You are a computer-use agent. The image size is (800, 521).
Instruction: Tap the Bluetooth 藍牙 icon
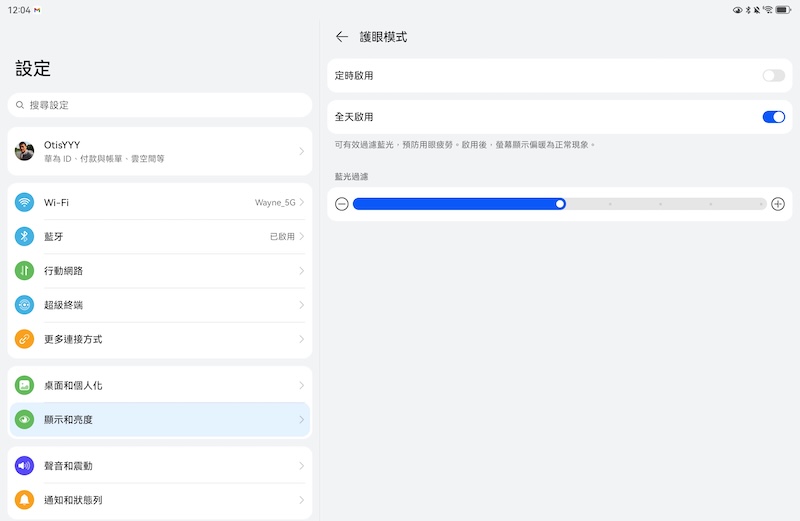click(x=25, y=237)
